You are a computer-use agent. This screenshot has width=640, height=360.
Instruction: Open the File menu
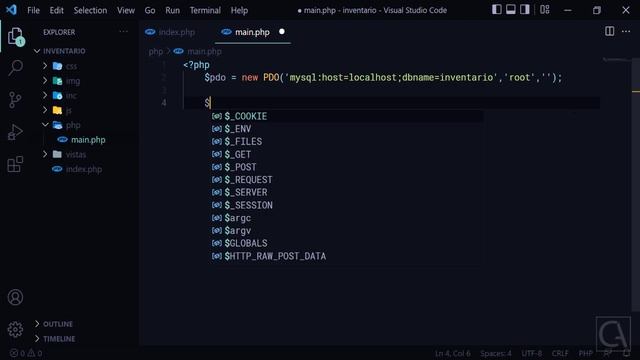click(33, 10)
